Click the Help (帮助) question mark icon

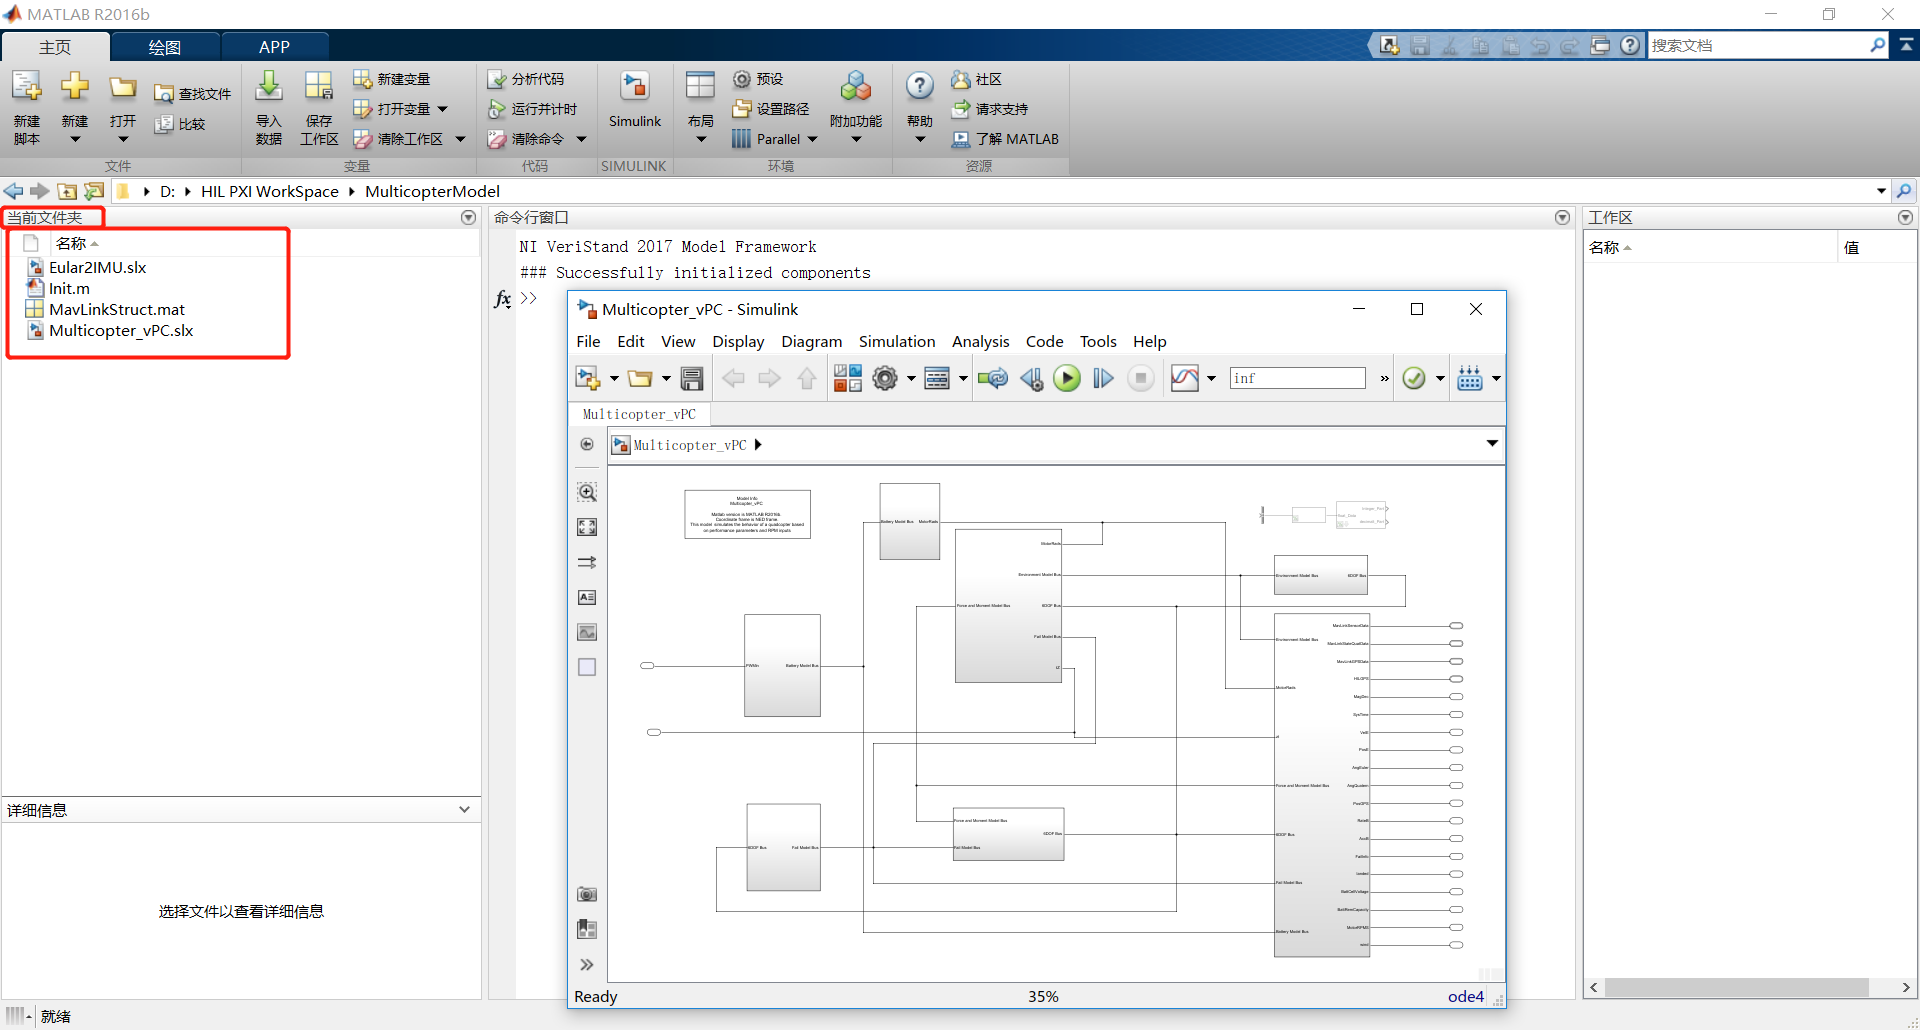920,87
